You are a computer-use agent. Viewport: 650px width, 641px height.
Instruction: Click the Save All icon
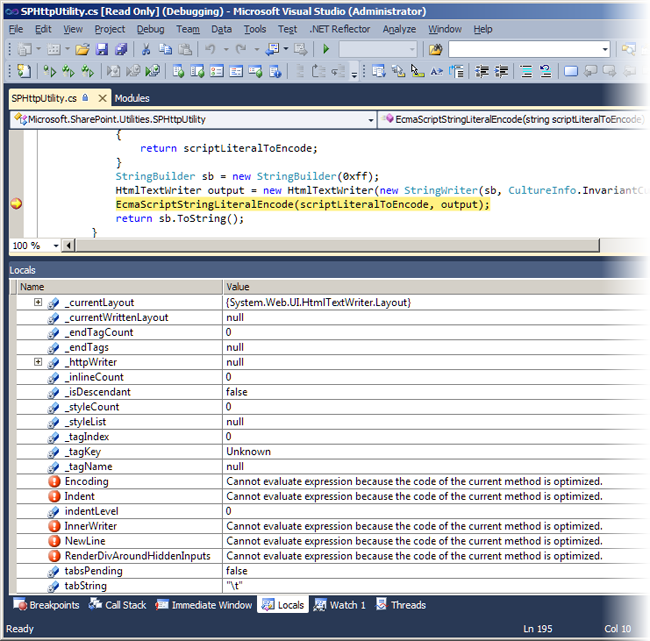(119, 49)
